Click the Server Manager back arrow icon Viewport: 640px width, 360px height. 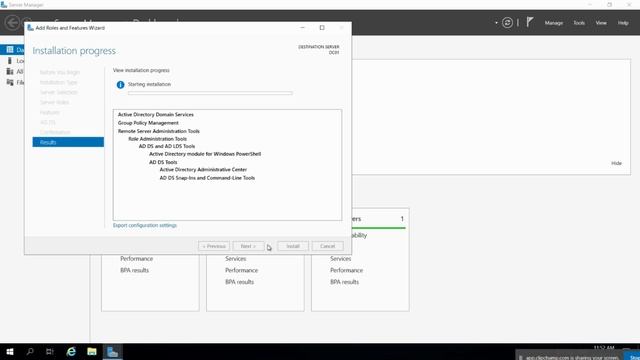pos(12,22)
